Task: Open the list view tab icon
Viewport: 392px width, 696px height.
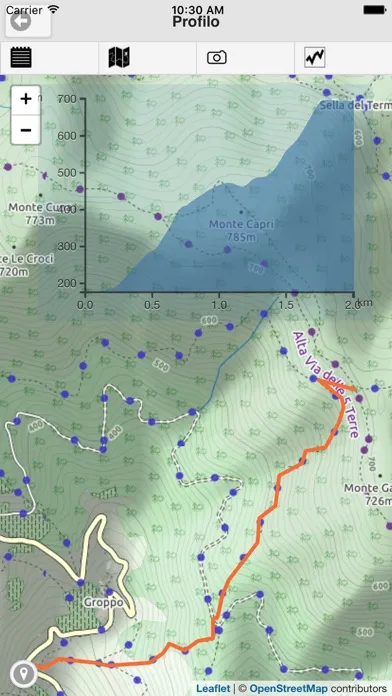Action: point(21,58)
